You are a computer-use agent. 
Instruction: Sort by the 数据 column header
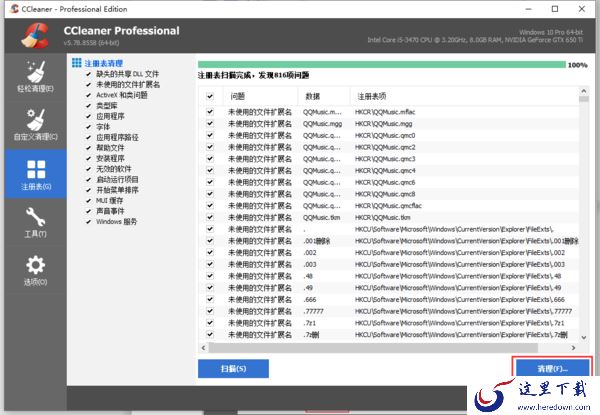pyautogui.click(x=324, y=96)
